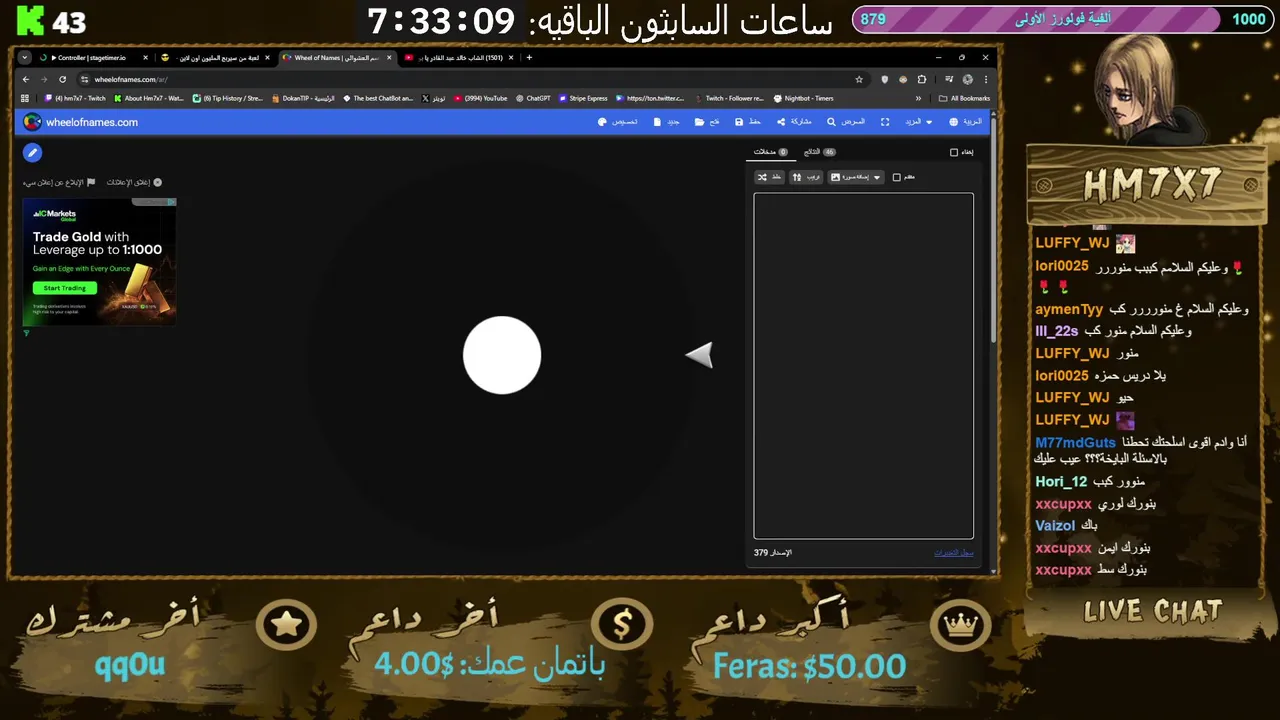1280x720 pixels.
Task: Open the Tip History Streamlabs bookmark
Action: 226,98
